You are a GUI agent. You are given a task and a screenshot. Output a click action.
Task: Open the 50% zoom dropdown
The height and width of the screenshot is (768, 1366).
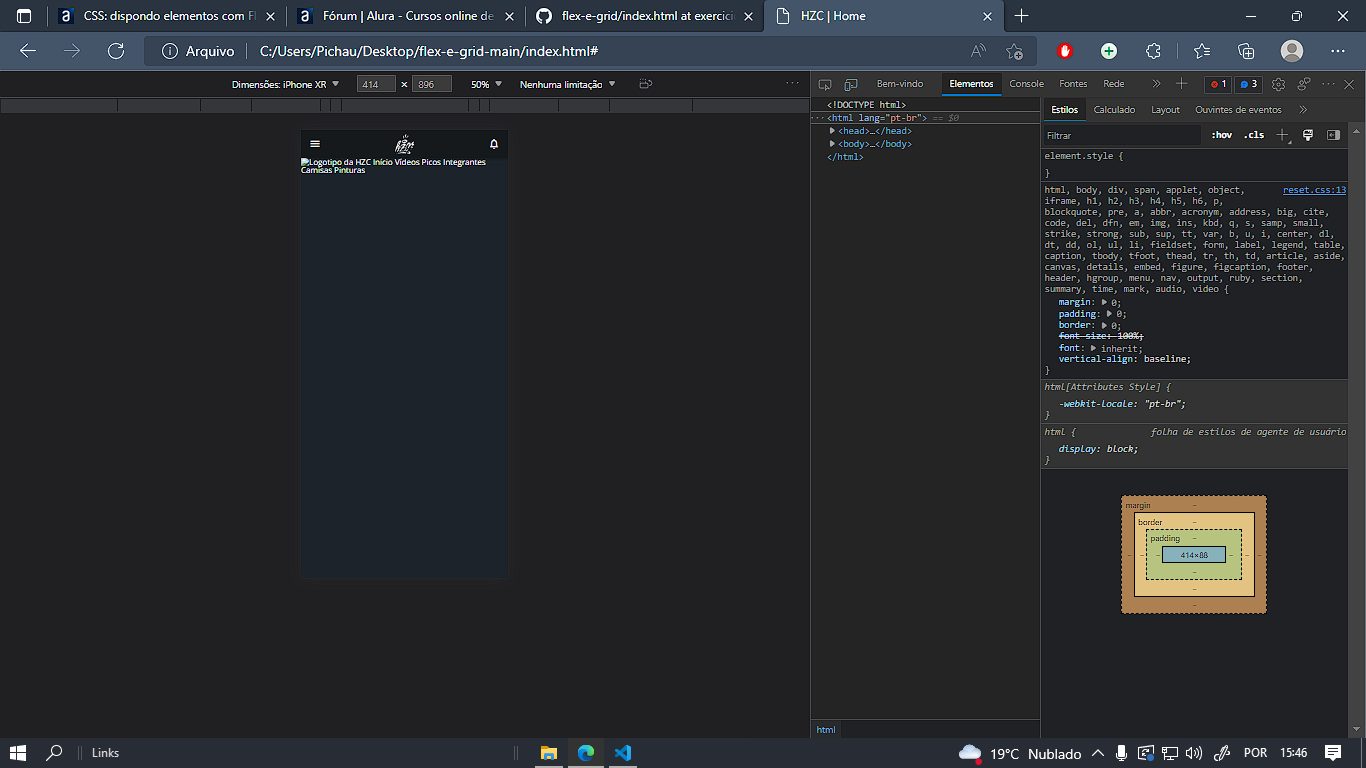[487, 85]
